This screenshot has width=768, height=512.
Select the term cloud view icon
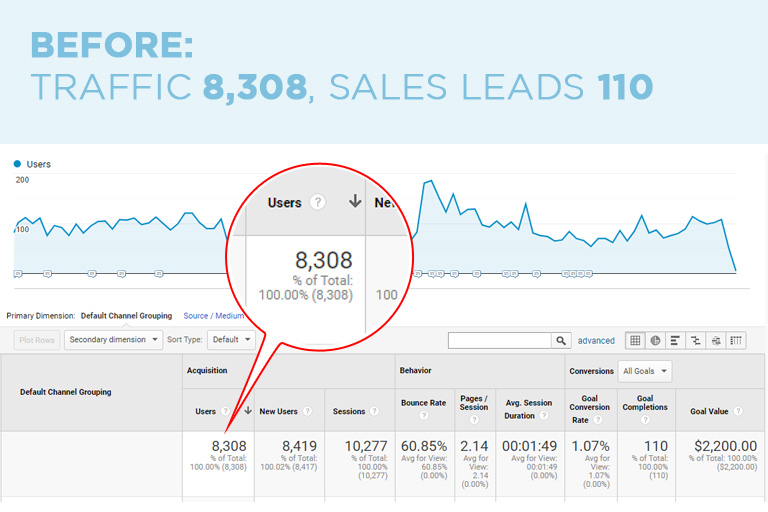715,340
